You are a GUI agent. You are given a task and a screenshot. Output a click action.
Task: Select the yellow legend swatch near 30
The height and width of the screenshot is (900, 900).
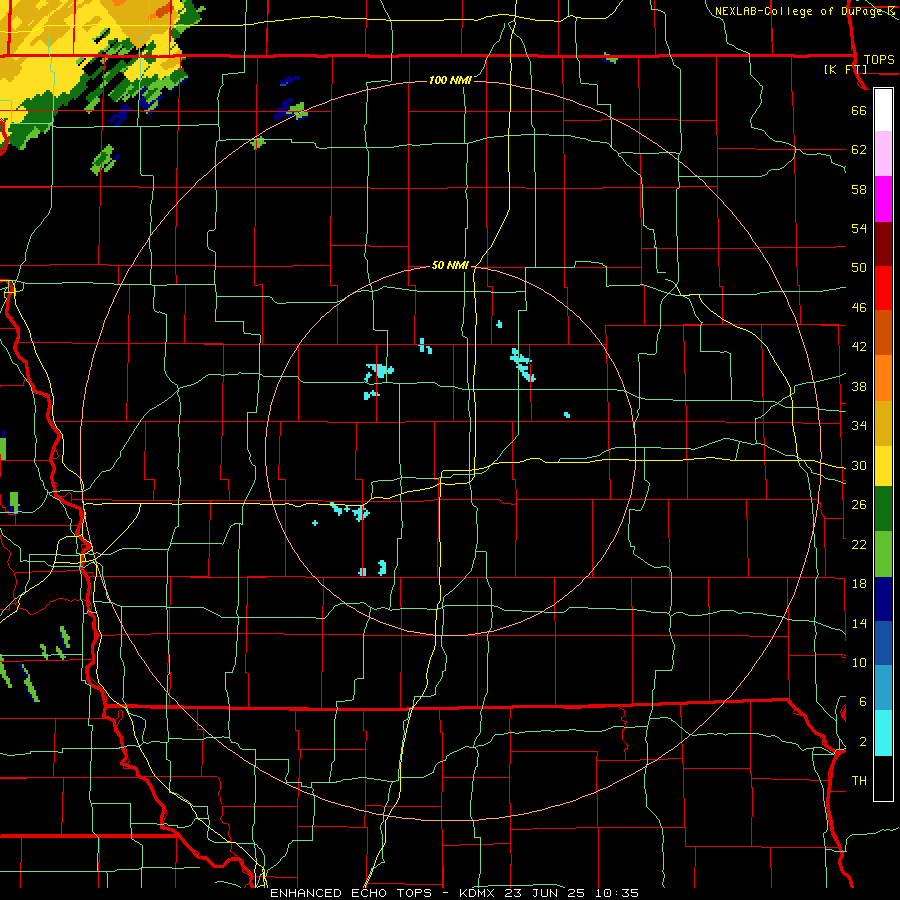click(883, 466)
